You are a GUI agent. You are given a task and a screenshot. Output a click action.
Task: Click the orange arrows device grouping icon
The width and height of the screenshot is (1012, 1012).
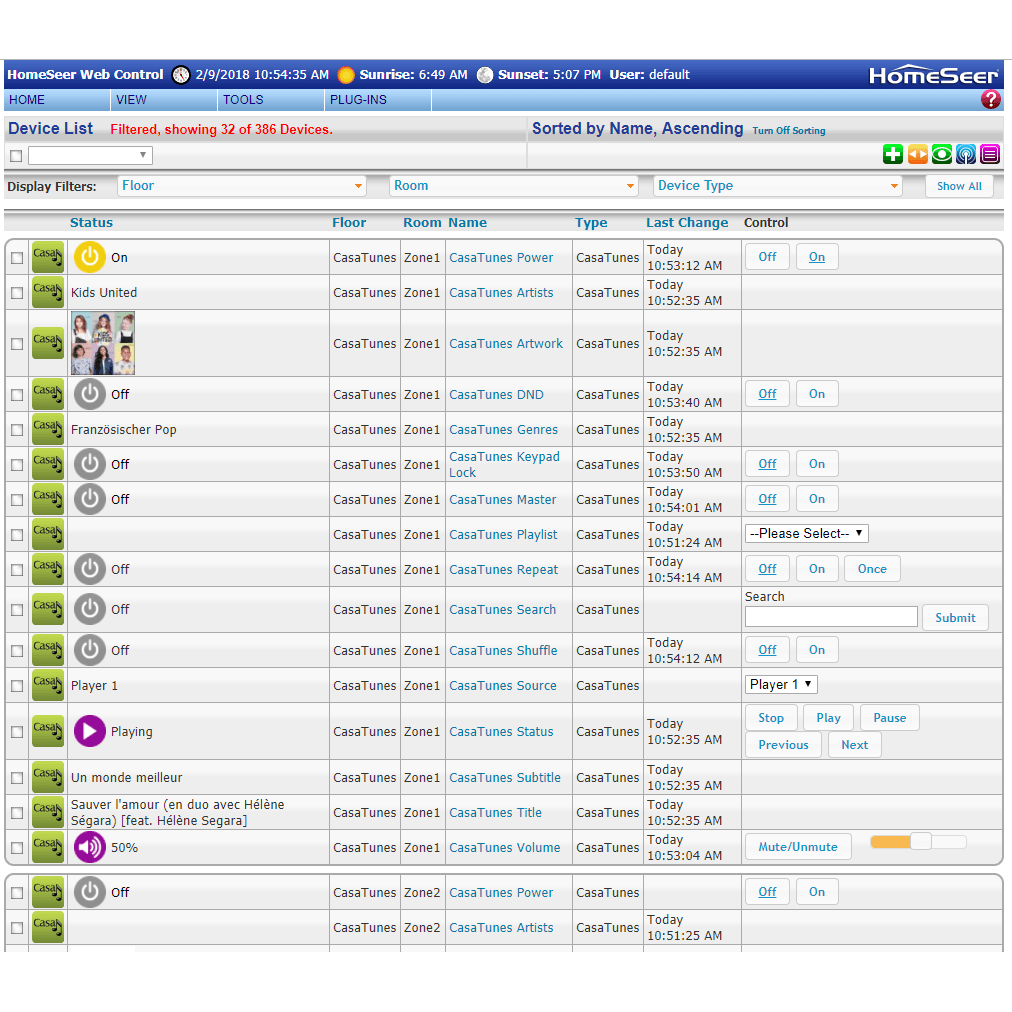917,154
